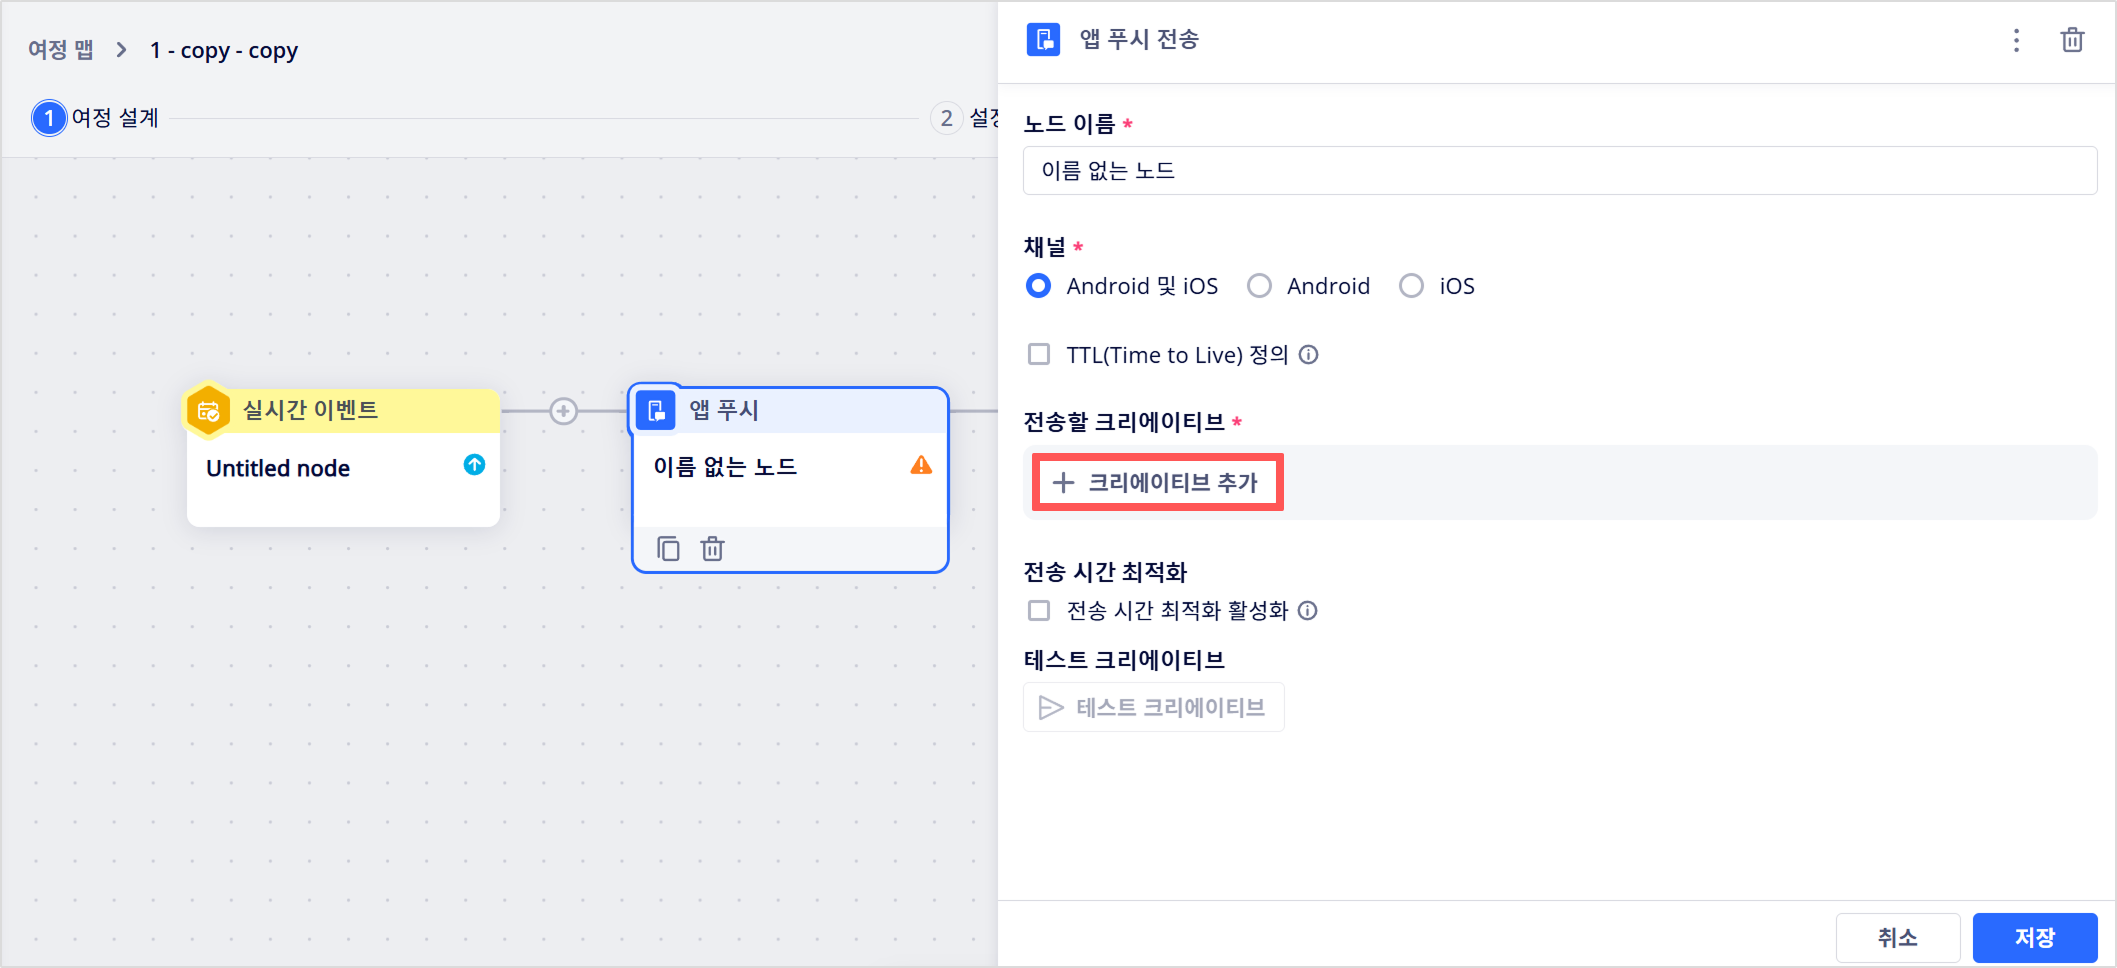This screenshot has width=2117, height=968.
Task: Enable the TTL(Time to Live) checkbox
Action: (x=1039, y=355)
